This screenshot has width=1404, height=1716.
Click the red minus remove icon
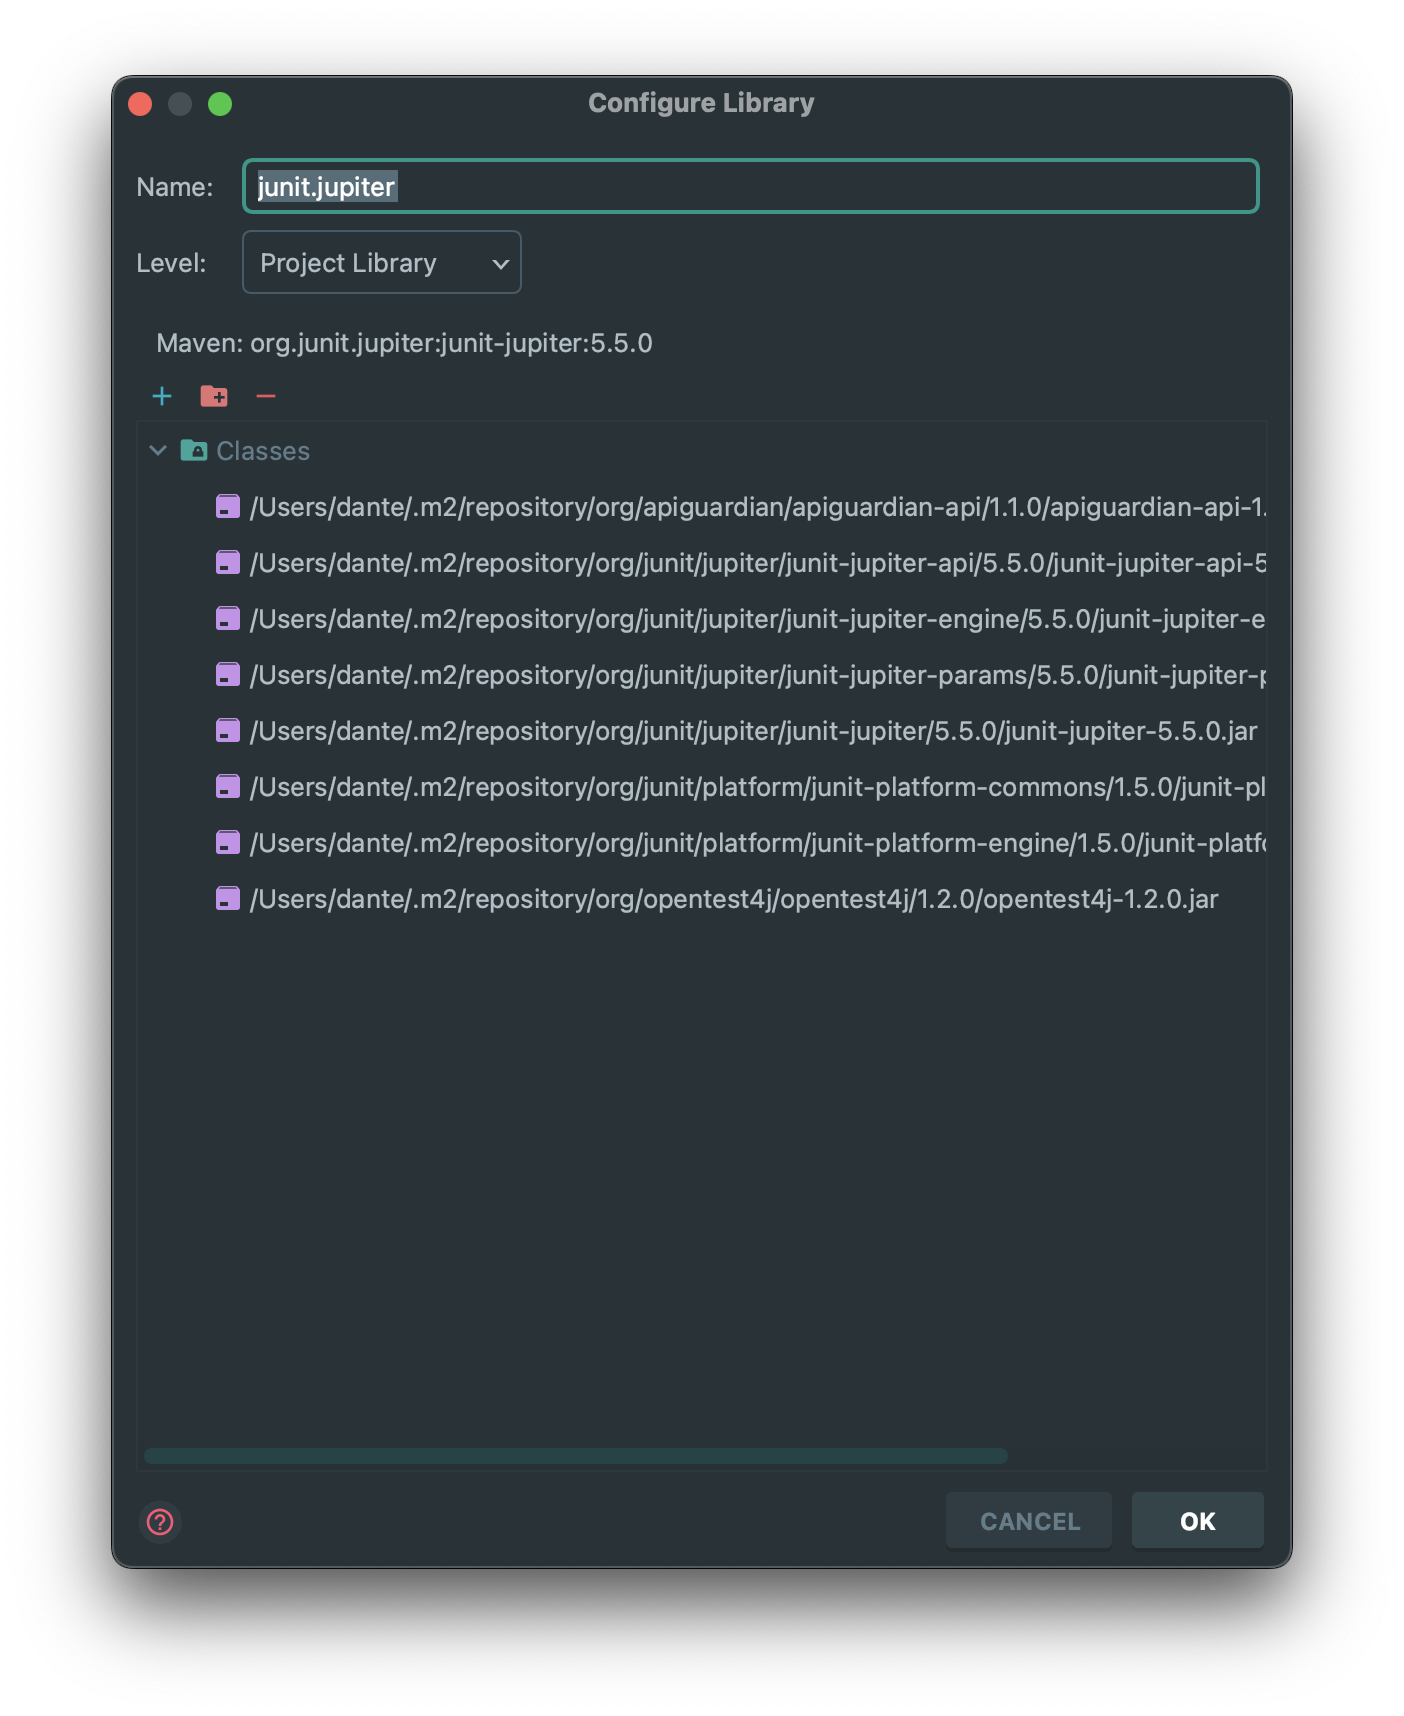[266, 397]
